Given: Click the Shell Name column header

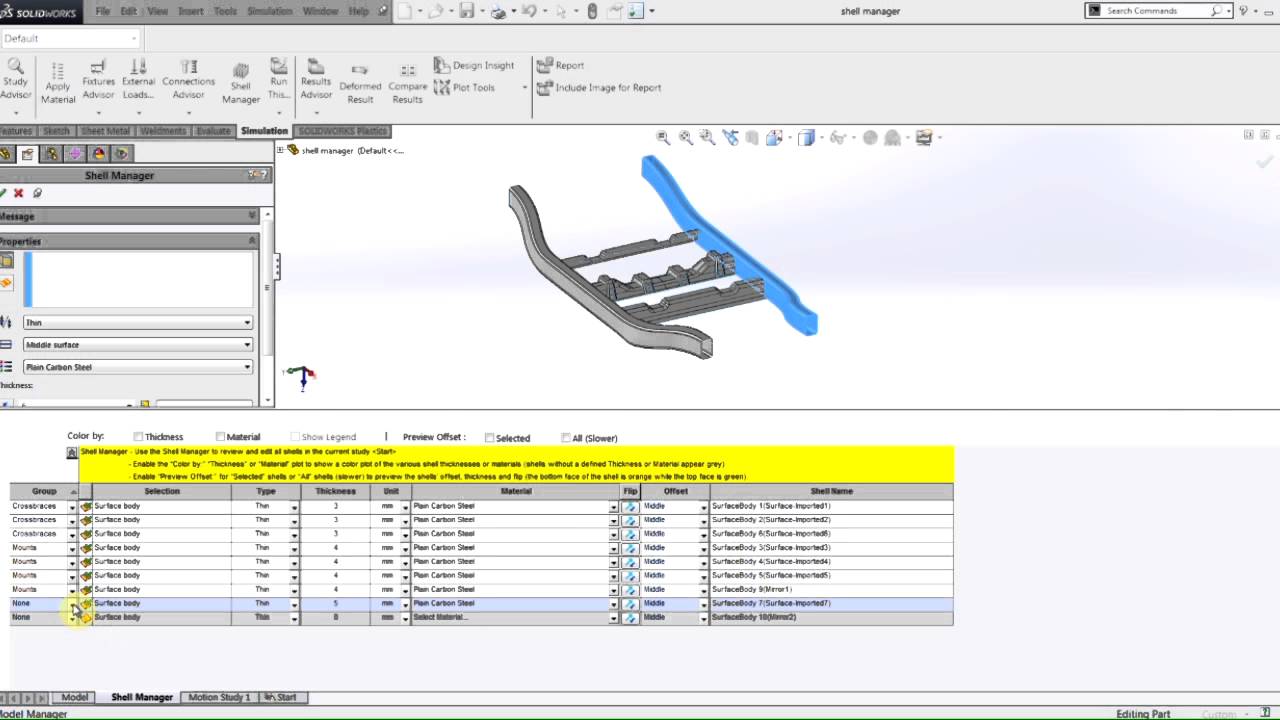Looking at the screenshot, I should pos(831,491).
